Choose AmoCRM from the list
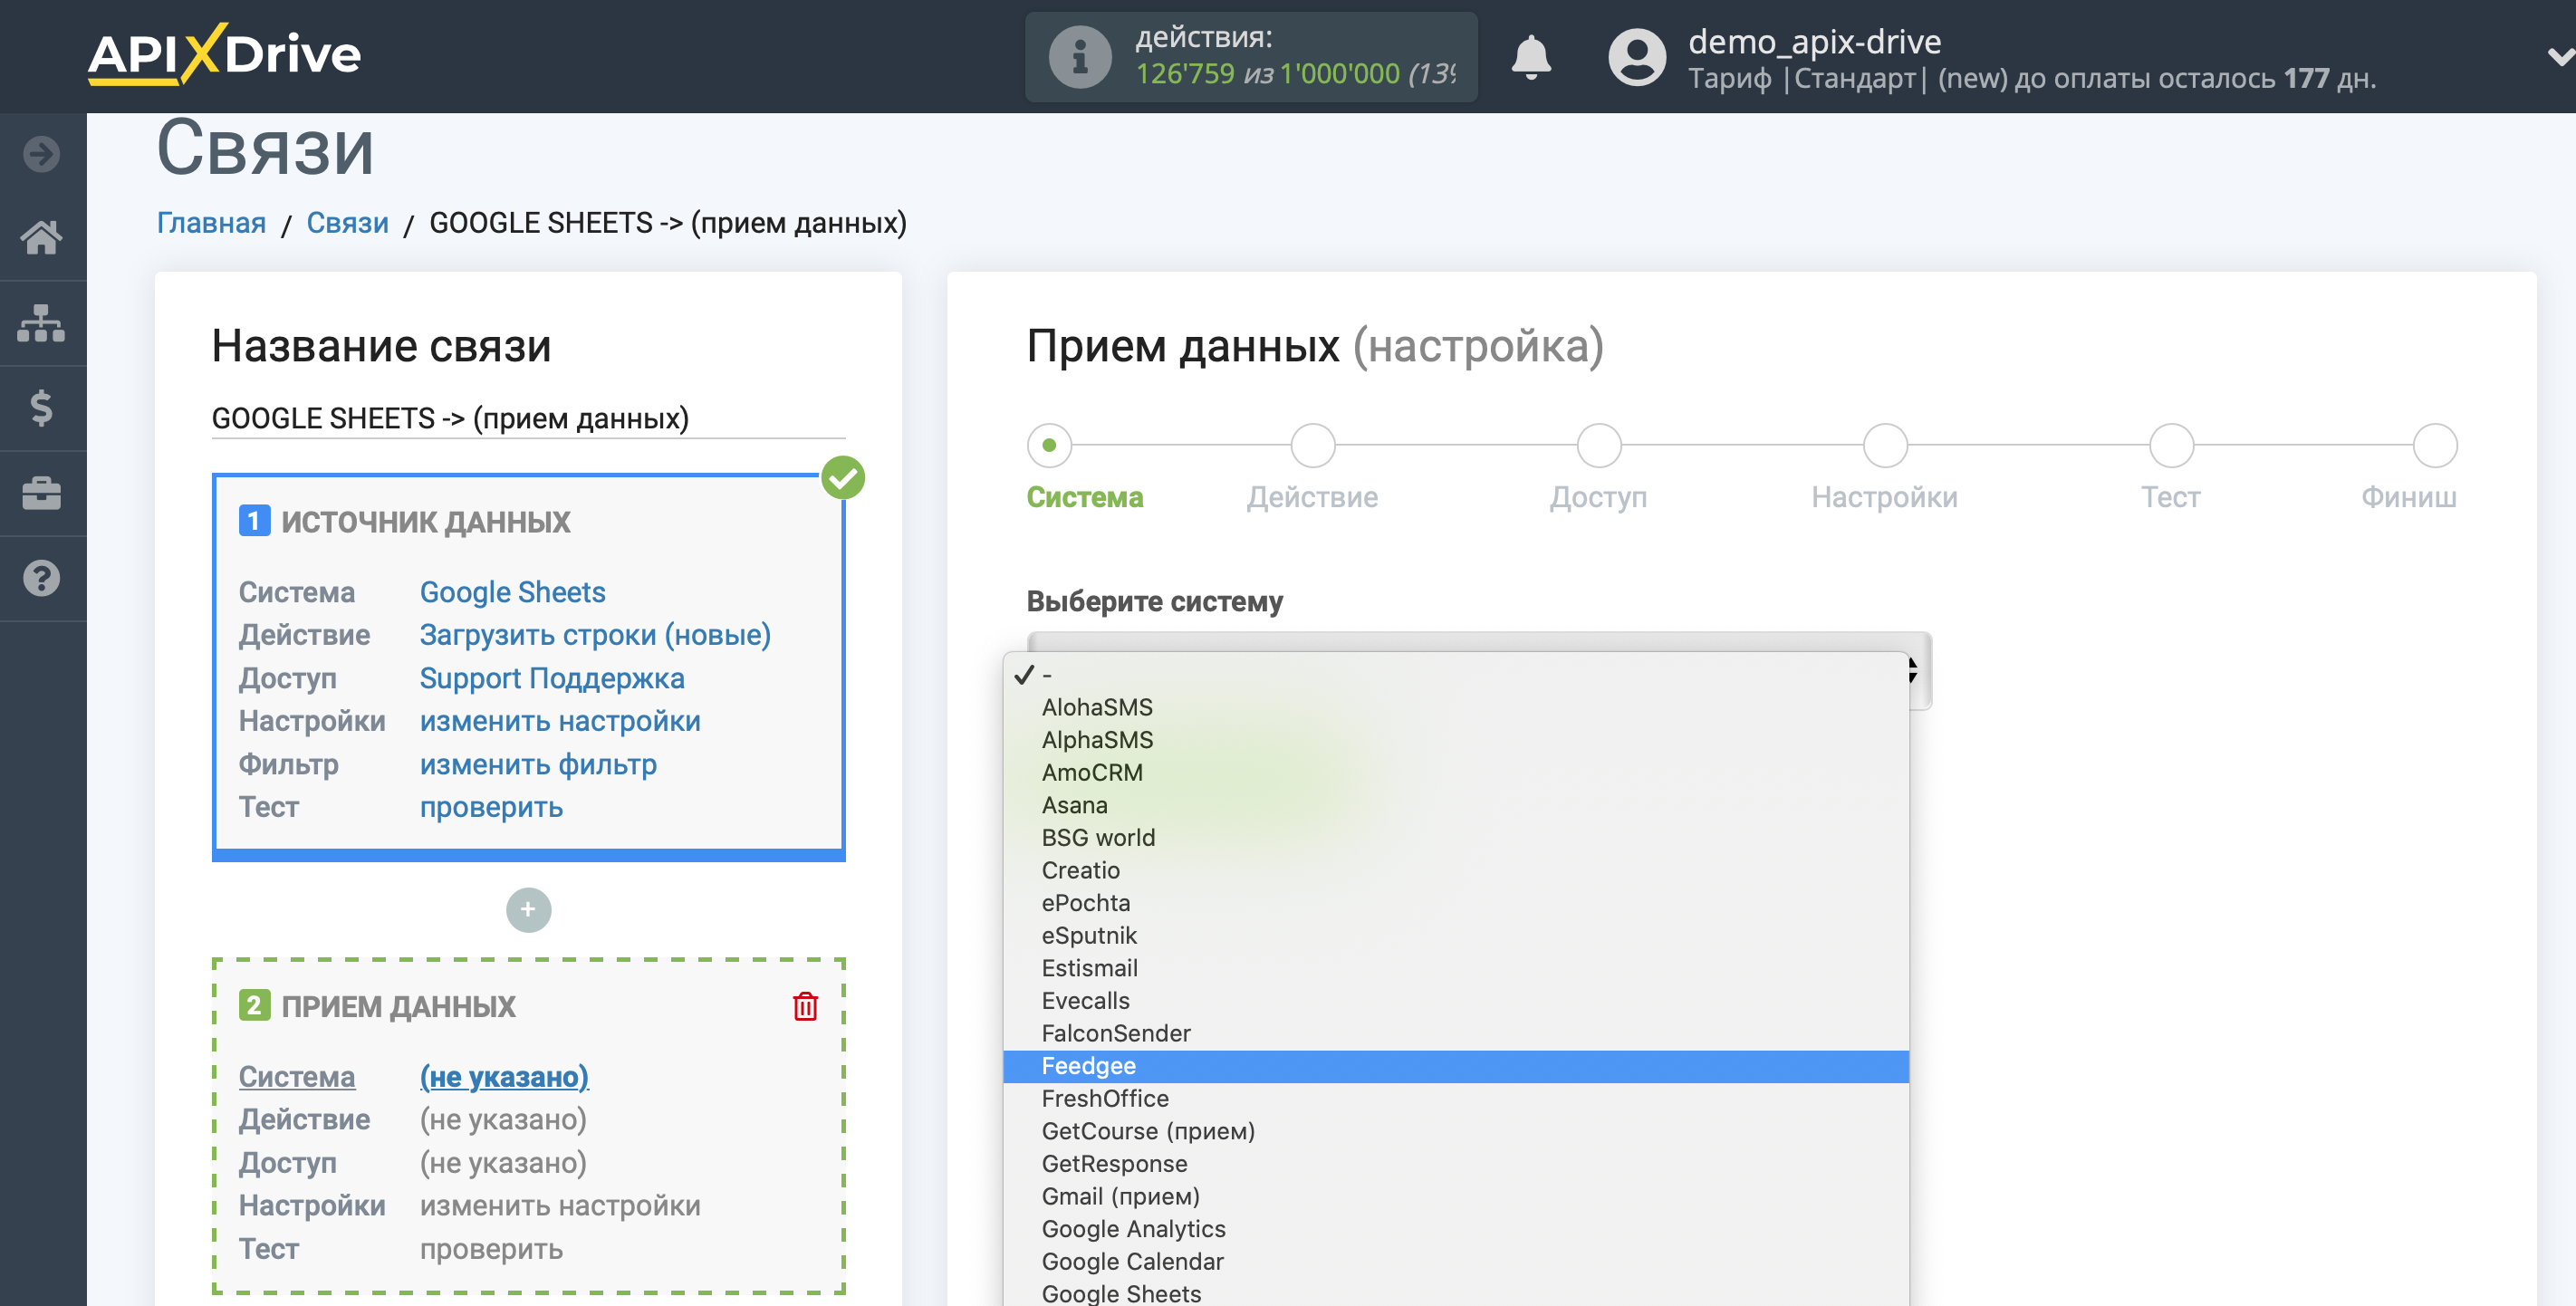 point(1456,773)
